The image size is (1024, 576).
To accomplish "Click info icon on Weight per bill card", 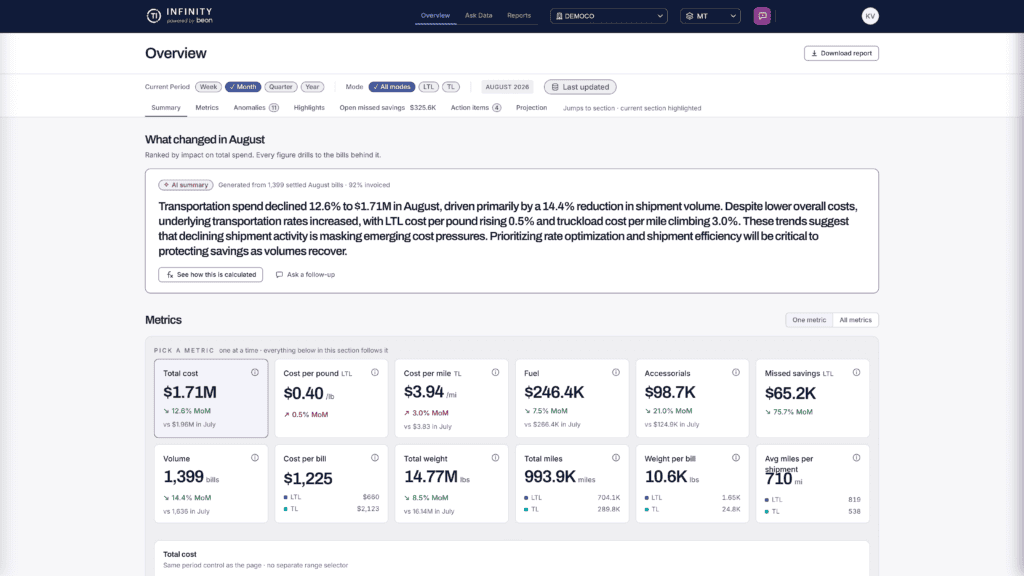I will 736,458.
